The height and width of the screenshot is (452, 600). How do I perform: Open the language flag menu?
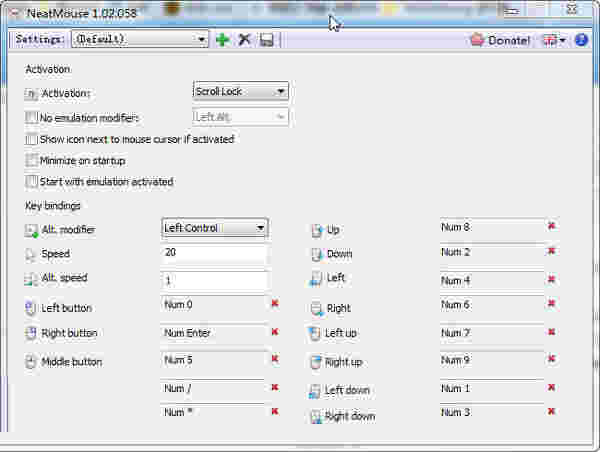pyautogui.click(x=552, y=40)
